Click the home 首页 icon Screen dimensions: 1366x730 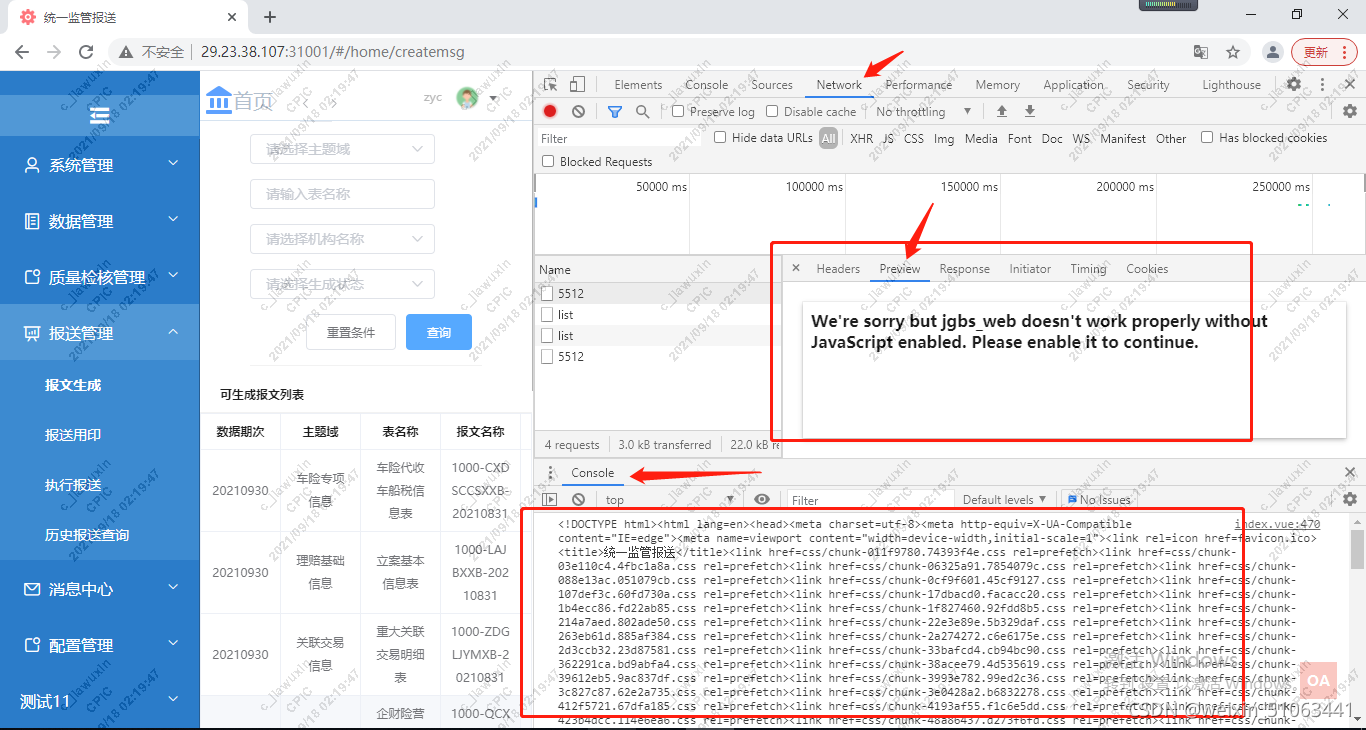[218, 99]
